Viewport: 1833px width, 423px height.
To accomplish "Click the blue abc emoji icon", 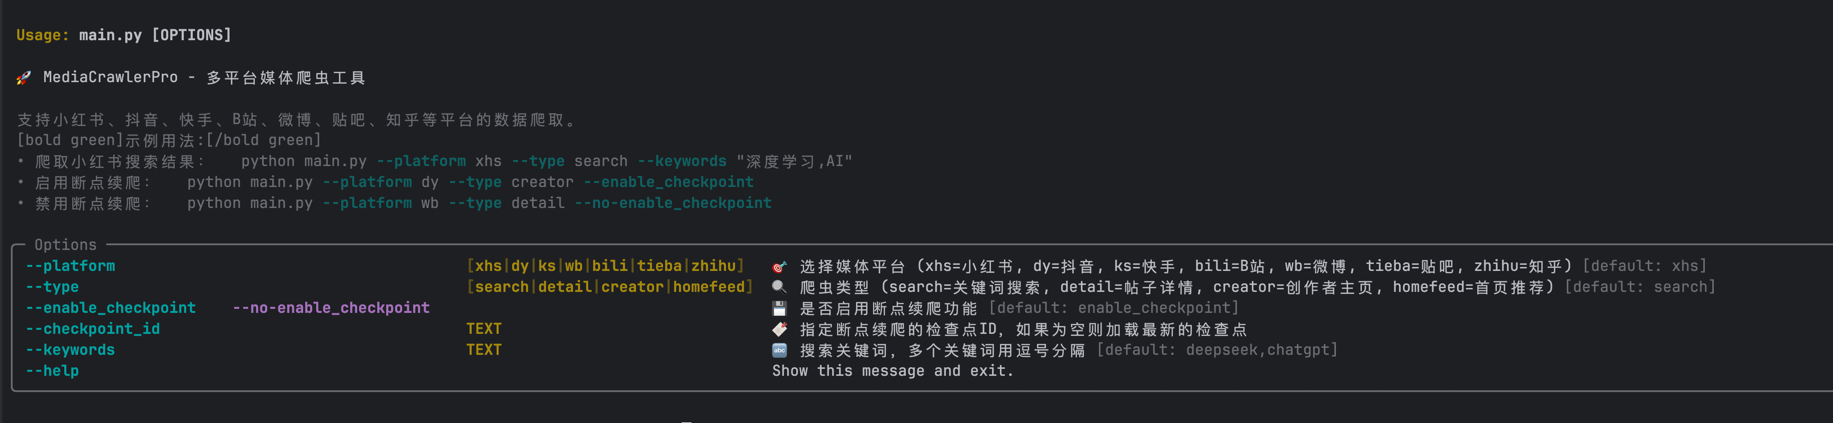I will (780, 350).
